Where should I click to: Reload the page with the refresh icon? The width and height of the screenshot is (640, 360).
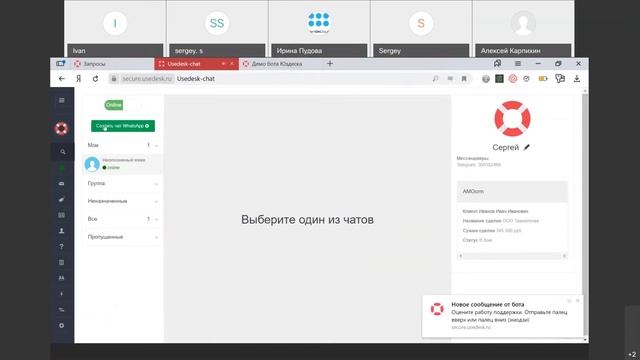(x=96, y=79)
